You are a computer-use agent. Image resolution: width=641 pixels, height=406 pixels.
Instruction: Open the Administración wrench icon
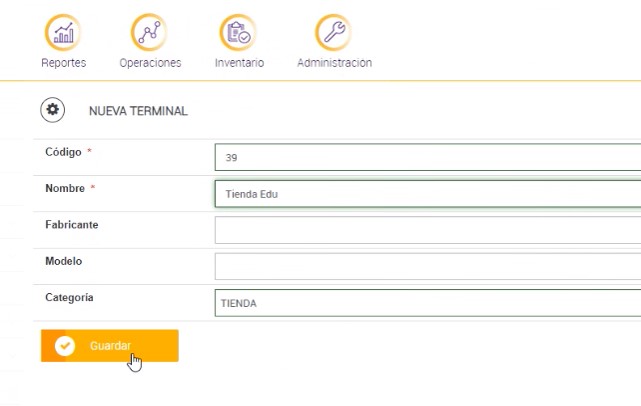tap(333, 32)
